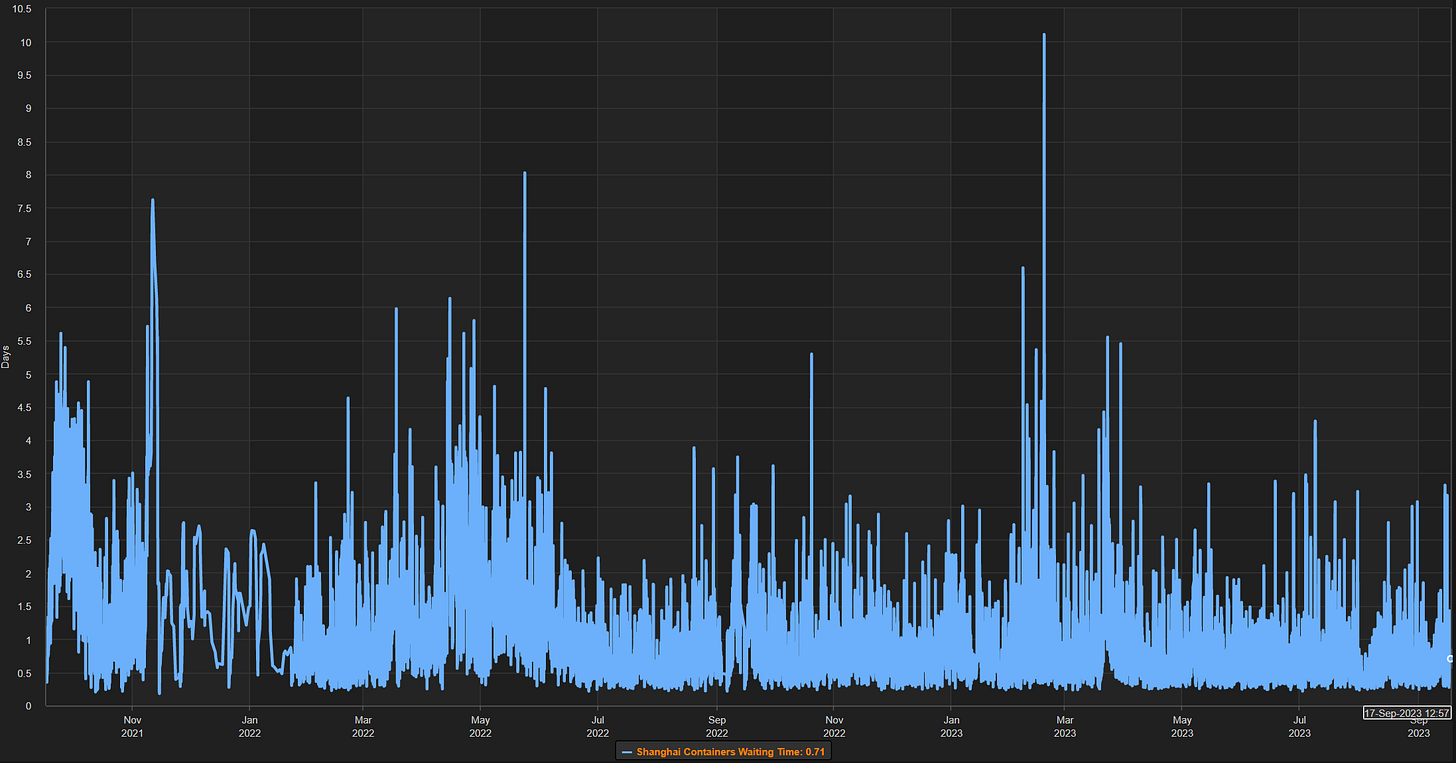
Task: Click the 8 y-axis label
Action: [x=29, y=175]
